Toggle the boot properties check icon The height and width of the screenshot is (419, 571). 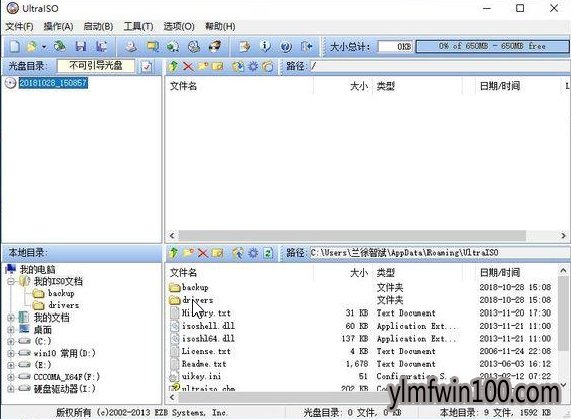[x=146, y=67]
